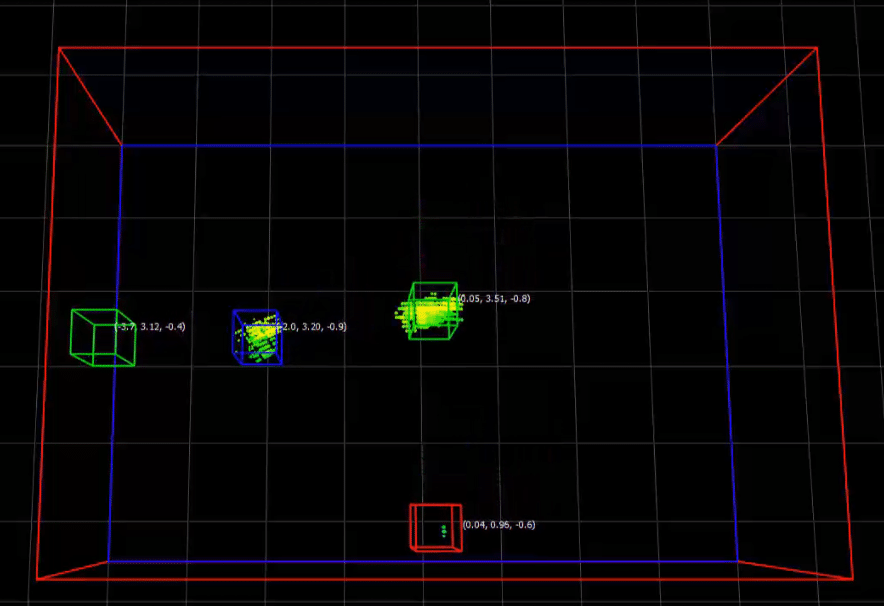Pick the small red bounding box

pos(436,527)
